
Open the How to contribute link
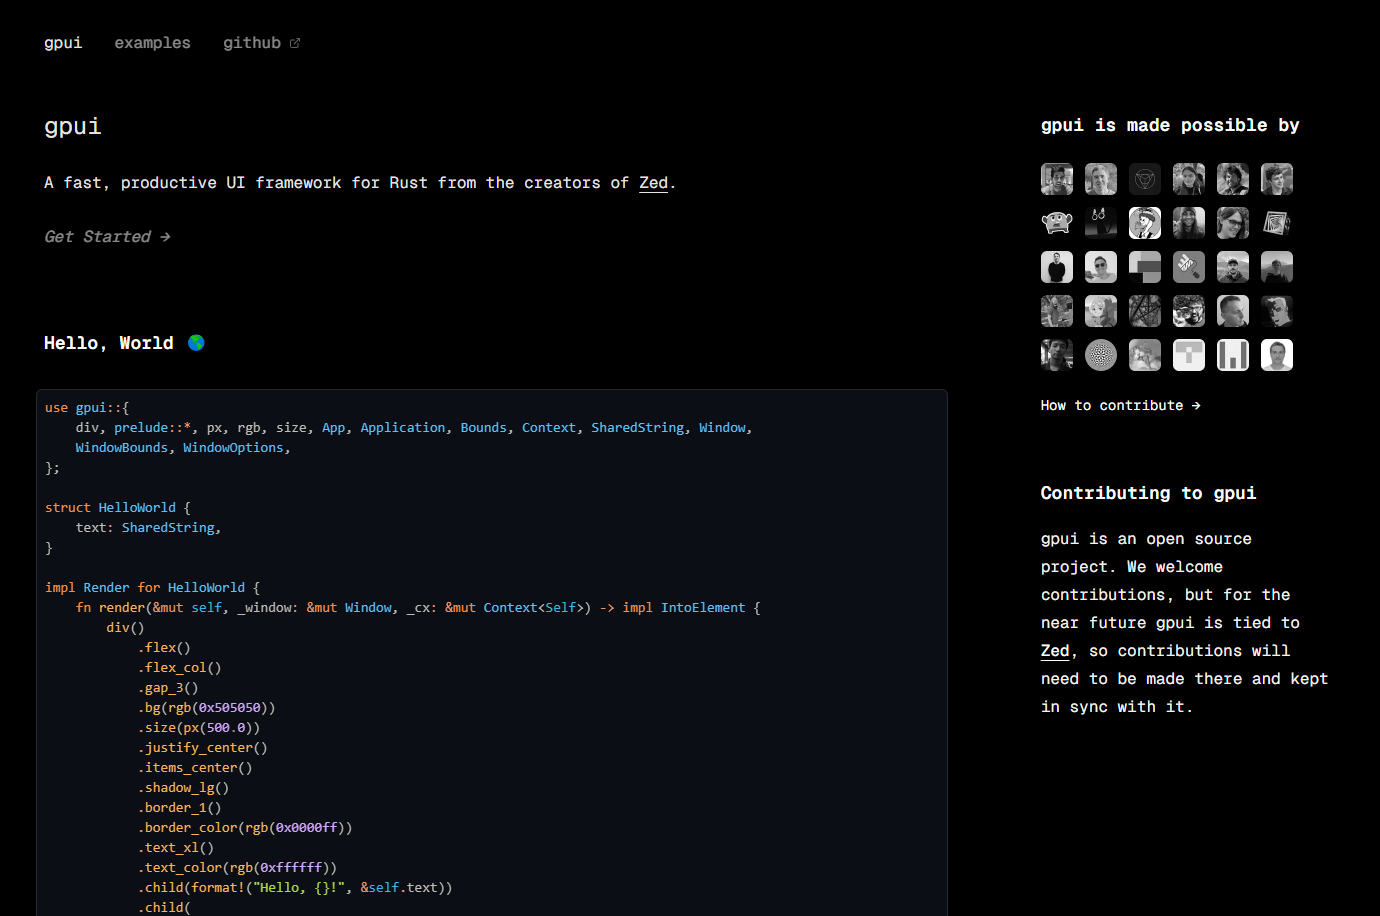click(x=1120, y=405)
